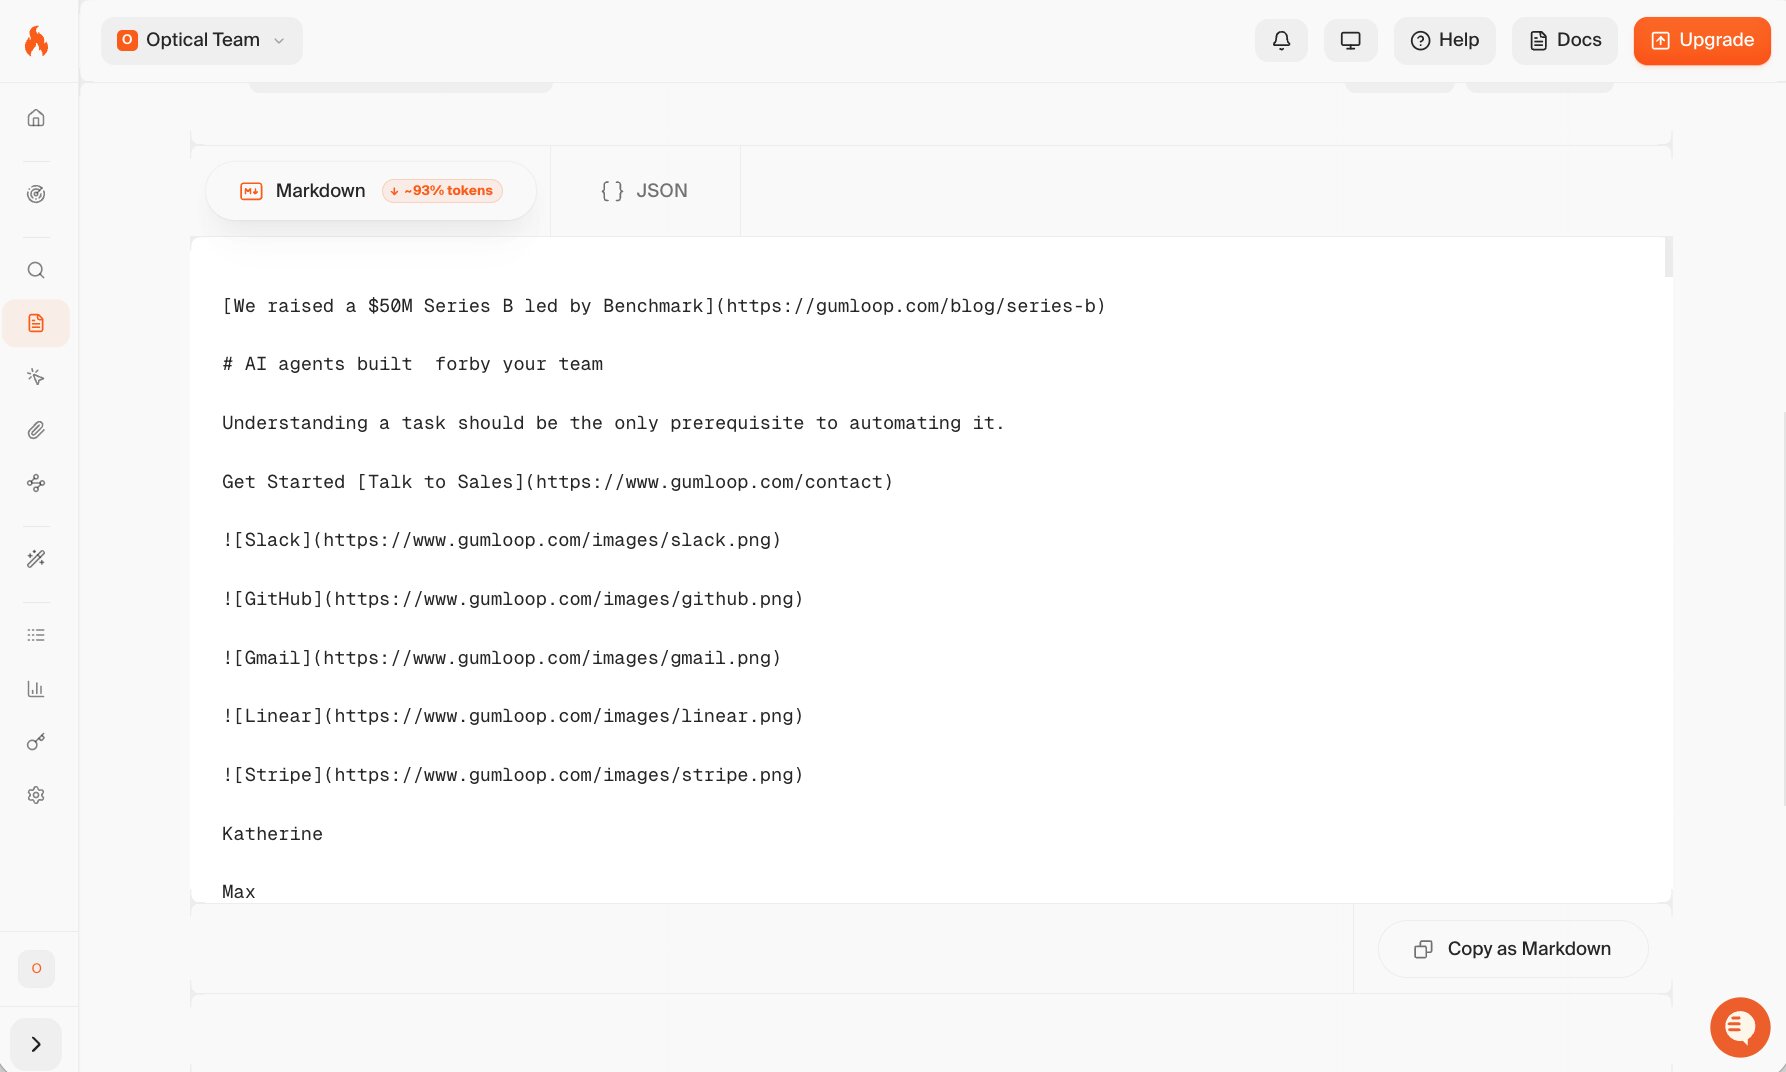The image size is (1786, 1072).
Task: Click the monitor display icon button
Action: pos(1351,41)
